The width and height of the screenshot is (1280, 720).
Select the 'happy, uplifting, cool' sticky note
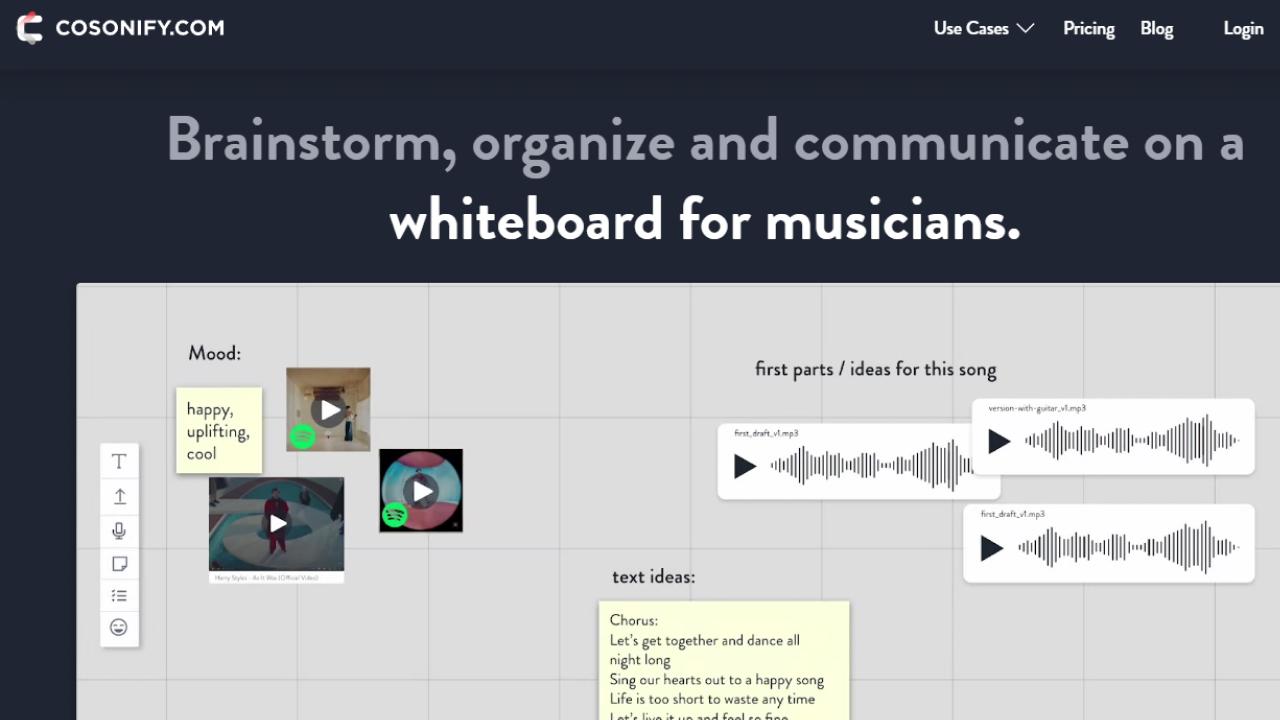[219, 430]
